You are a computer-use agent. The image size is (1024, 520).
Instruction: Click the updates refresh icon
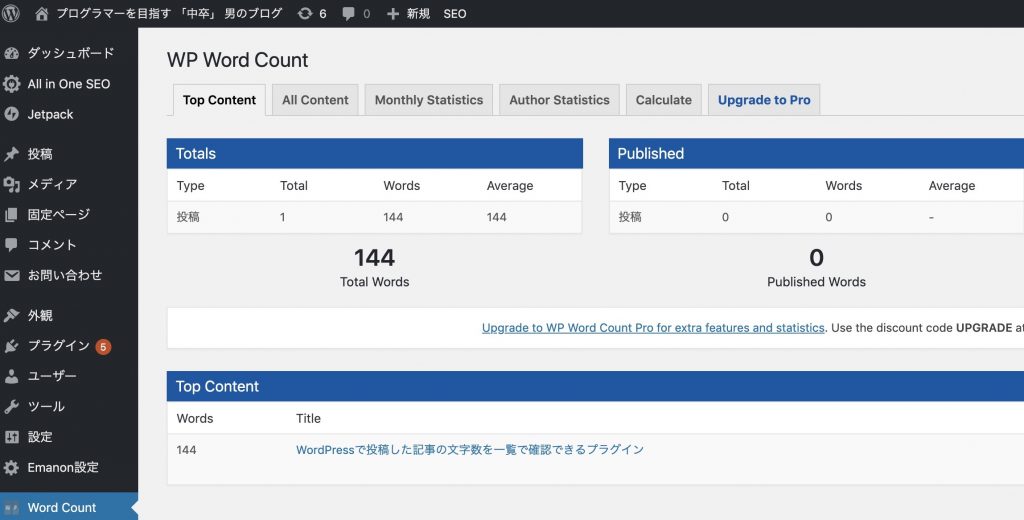(304, 14)
